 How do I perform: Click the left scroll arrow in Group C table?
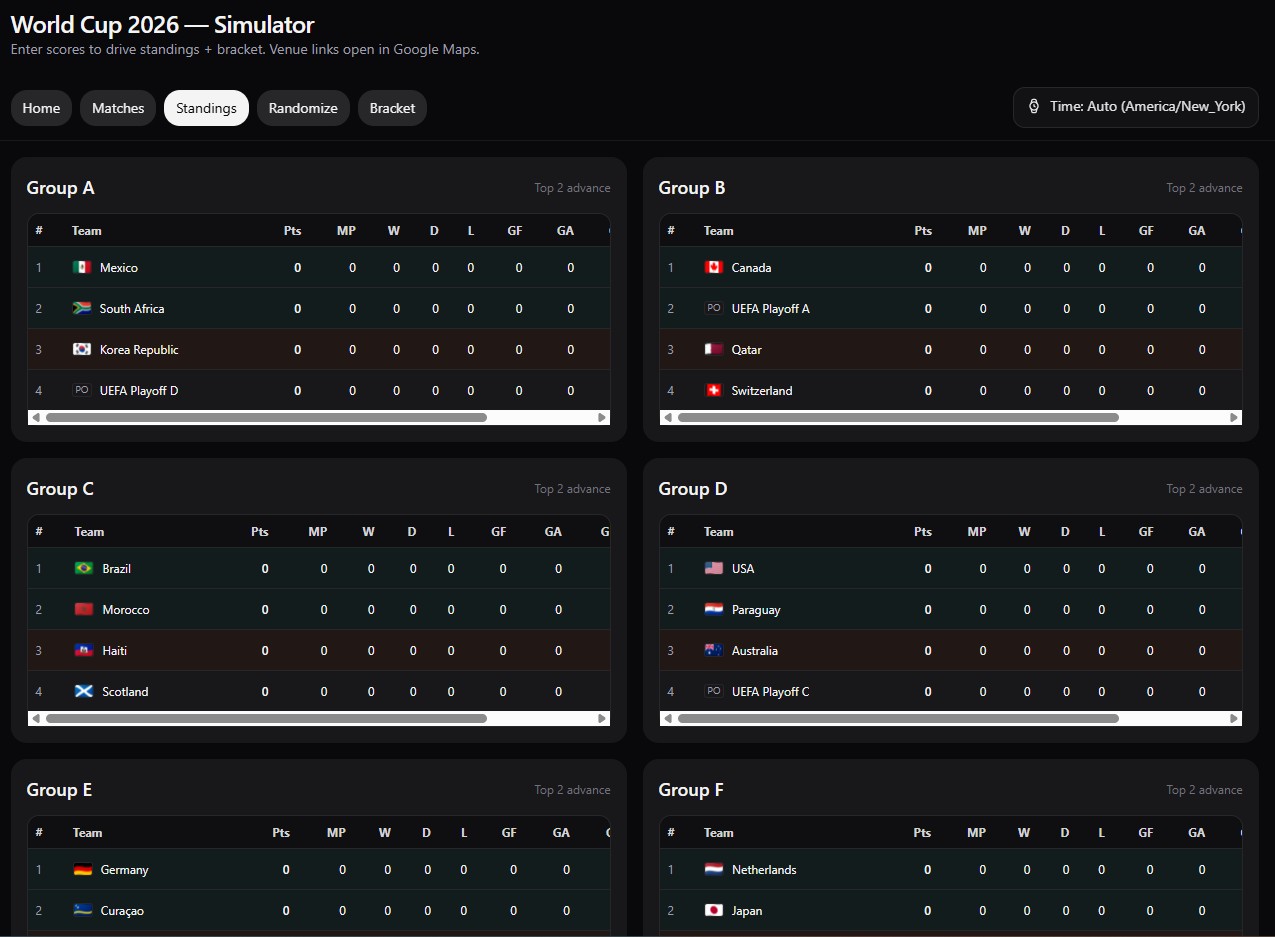[x=36, y=718]
